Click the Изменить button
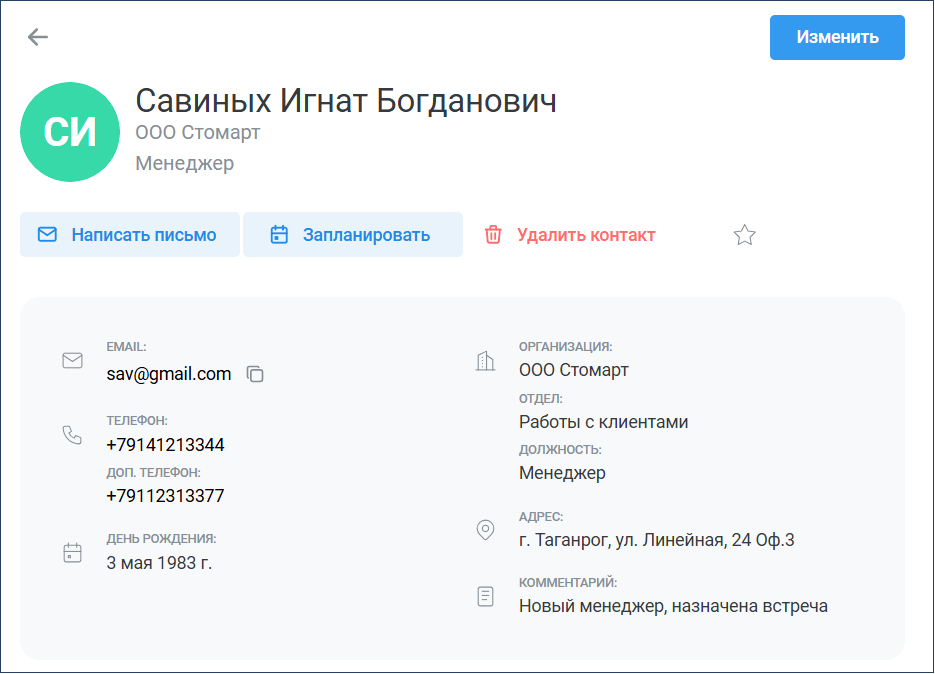 click(837, 37)
